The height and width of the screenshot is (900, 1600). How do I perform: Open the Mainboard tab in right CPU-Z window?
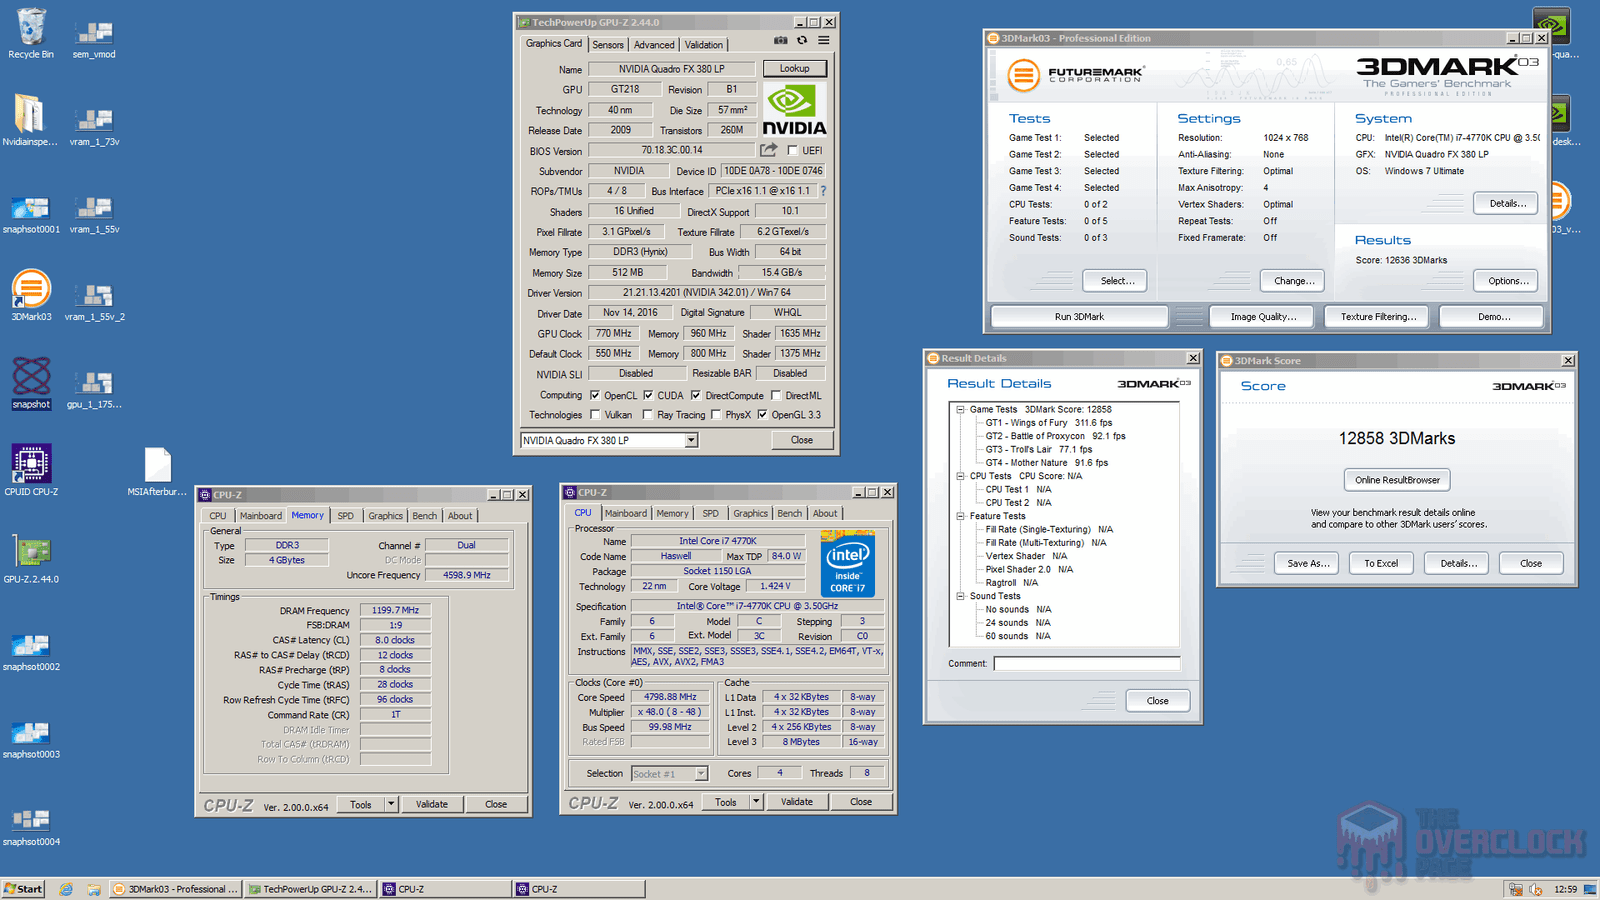(626, 513)
